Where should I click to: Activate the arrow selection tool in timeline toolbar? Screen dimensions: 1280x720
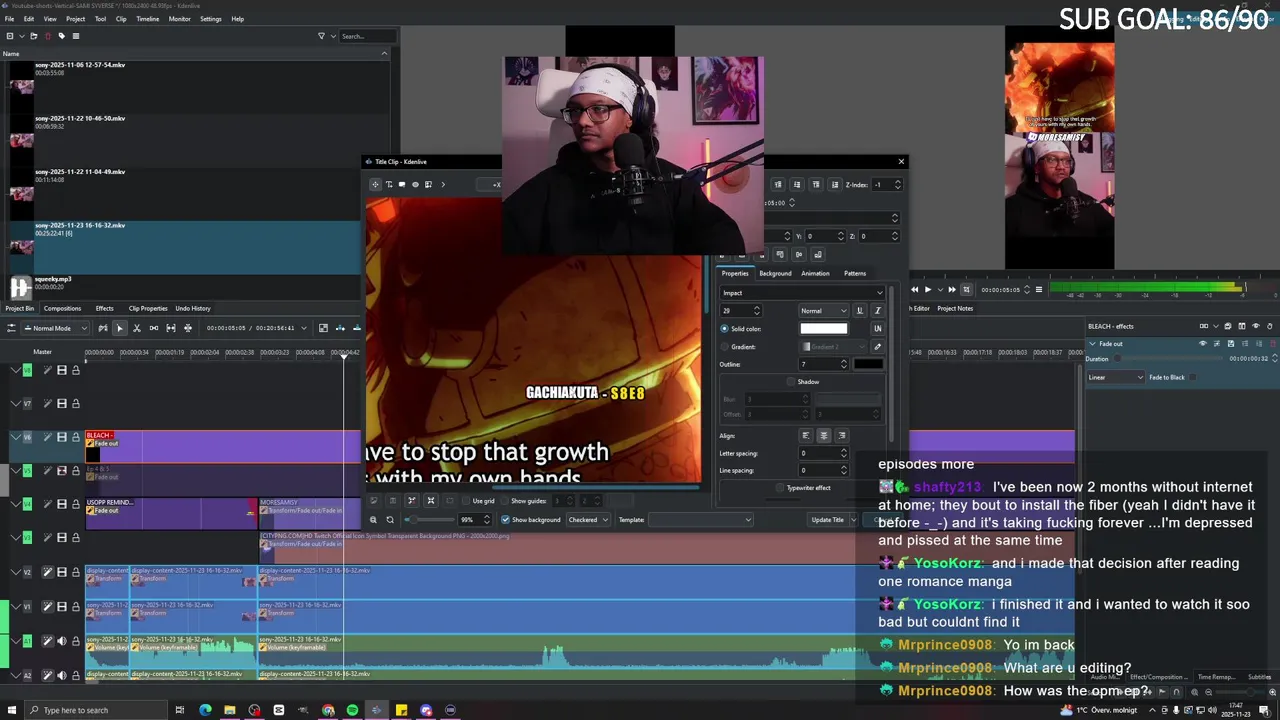click(119, 328)
